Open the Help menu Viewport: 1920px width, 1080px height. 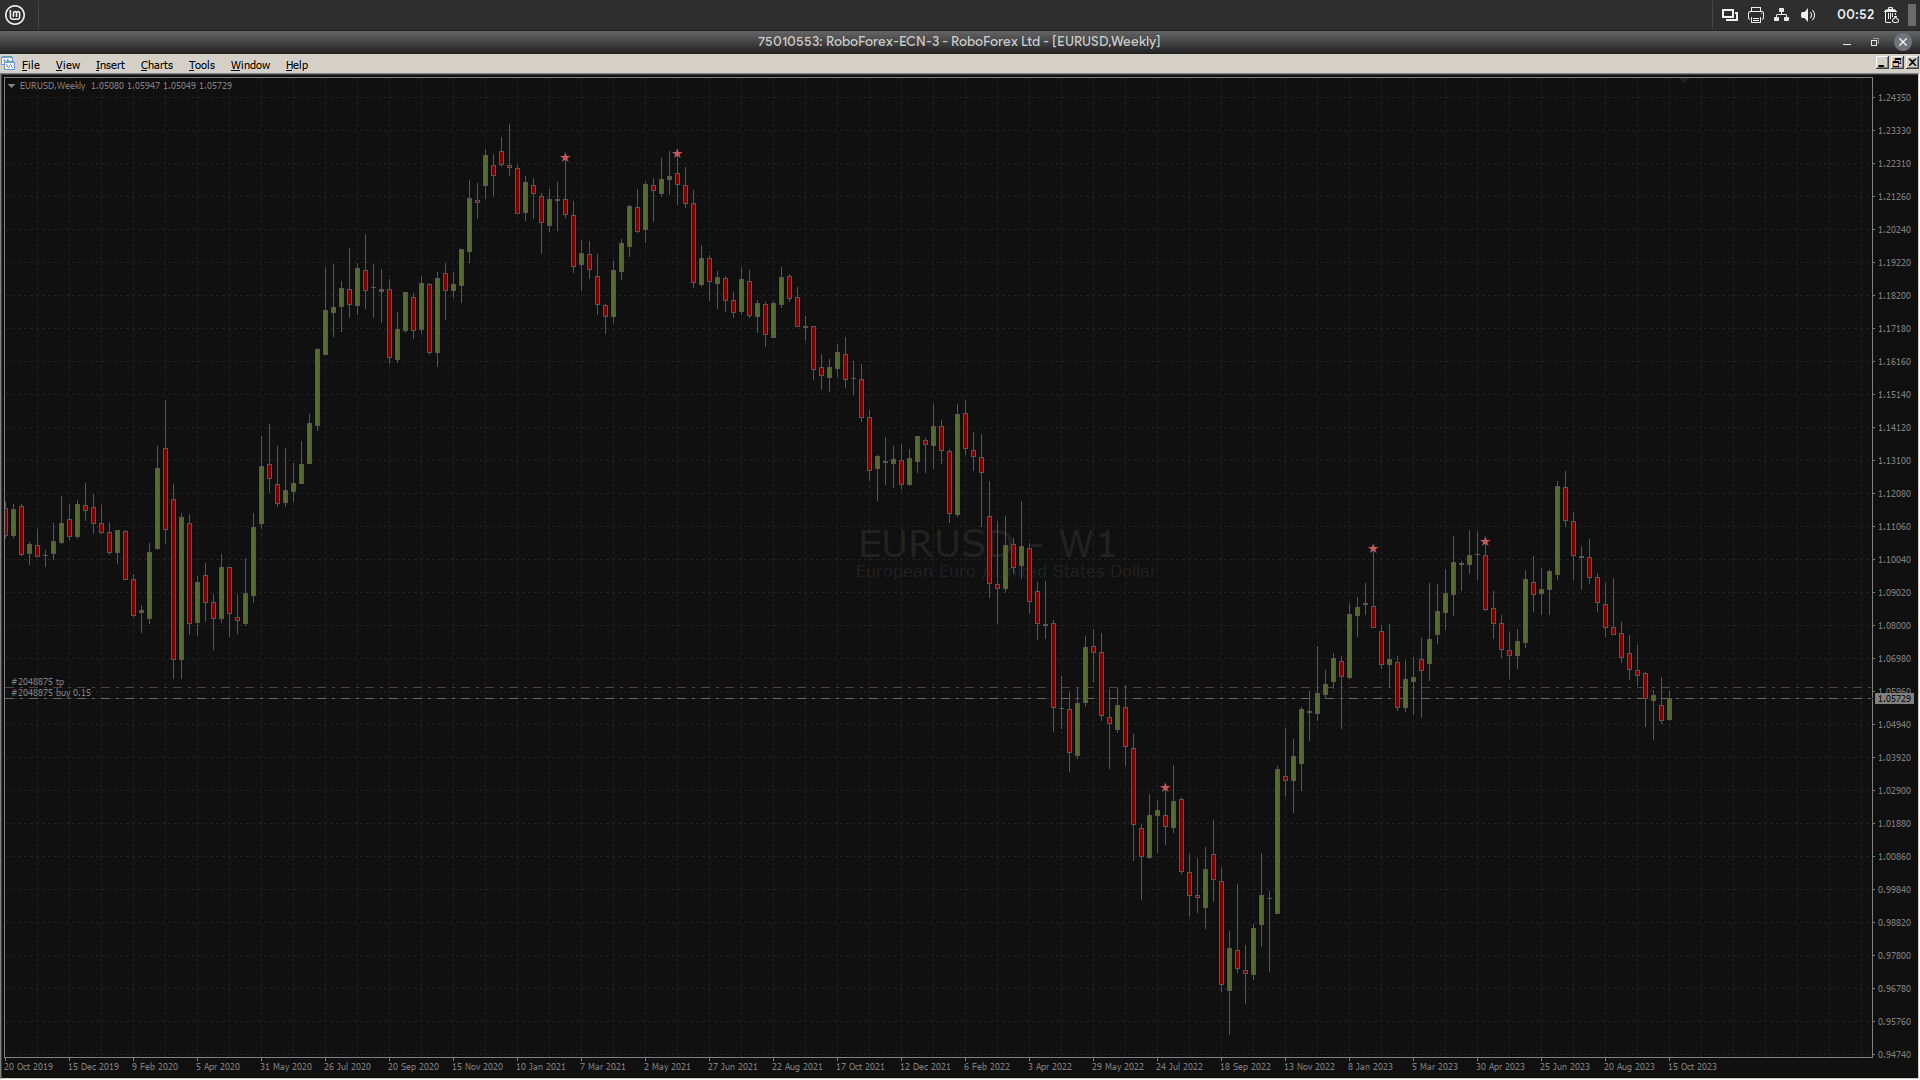[x=297, y=65]
